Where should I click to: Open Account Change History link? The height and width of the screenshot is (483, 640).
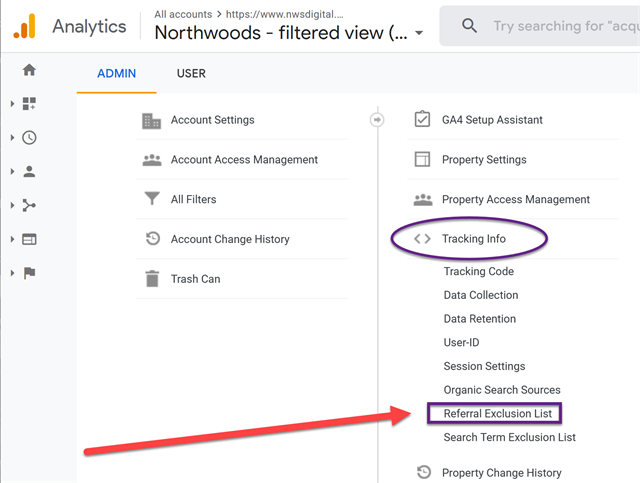click(230, 239)
